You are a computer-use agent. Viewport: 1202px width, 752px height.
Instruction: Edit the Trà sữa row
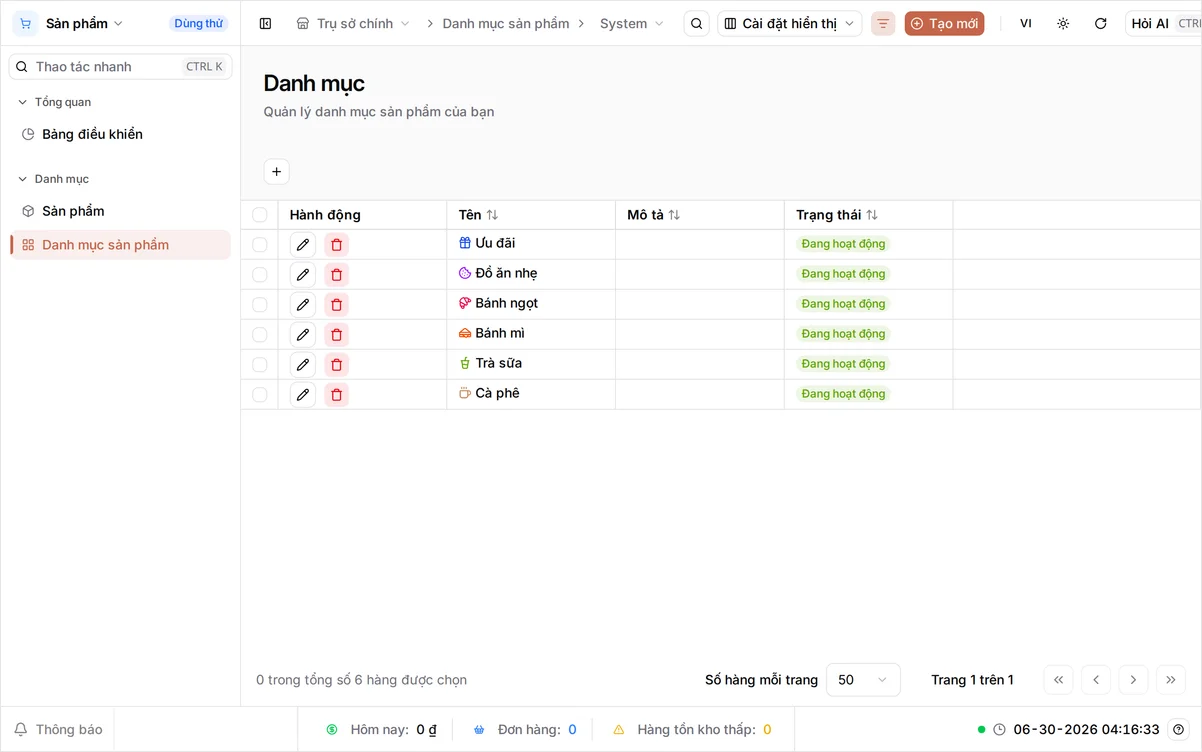tap(303, 365)
